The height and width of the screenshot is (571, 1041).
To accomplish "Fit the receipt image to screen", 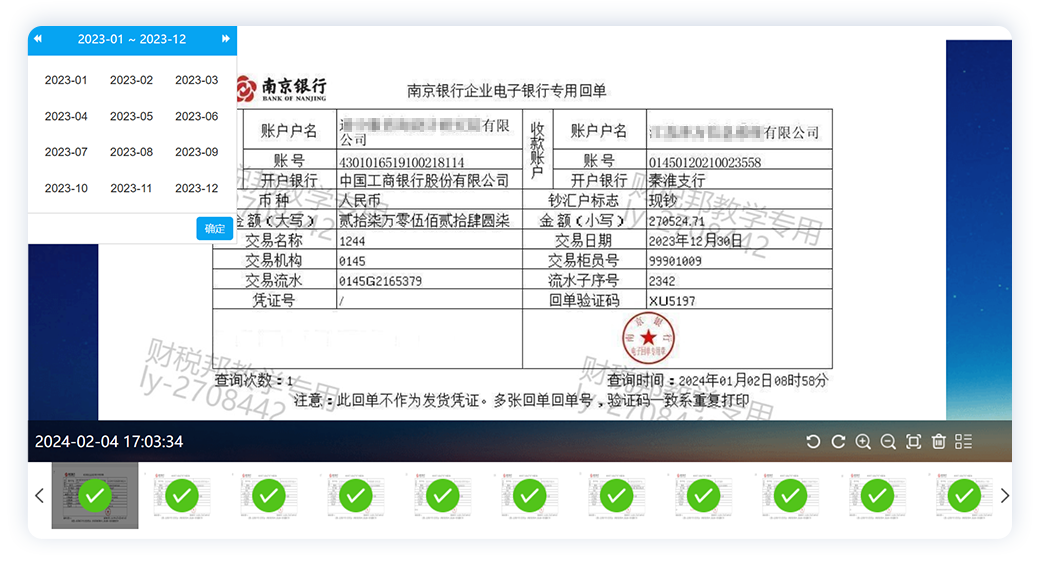I will point(913,442).
